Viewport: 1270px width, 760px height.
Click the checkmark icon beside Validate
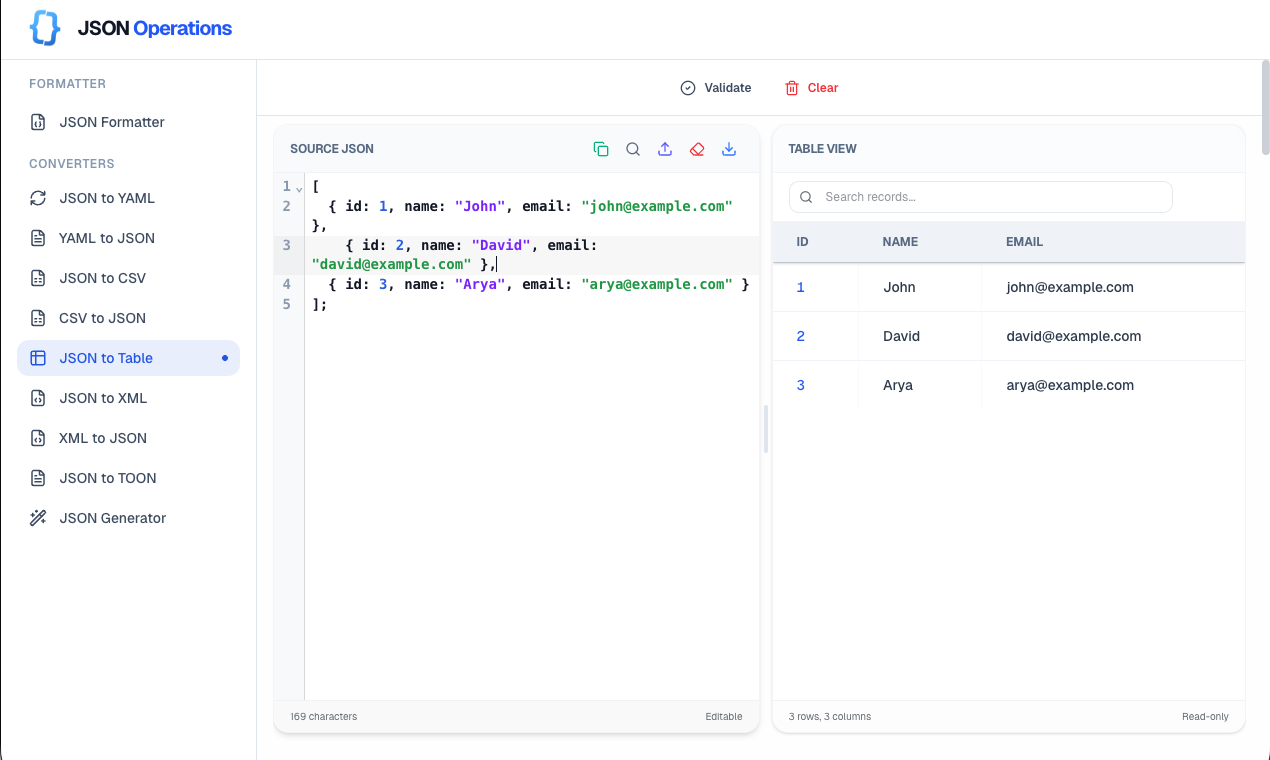coord(687,87)
